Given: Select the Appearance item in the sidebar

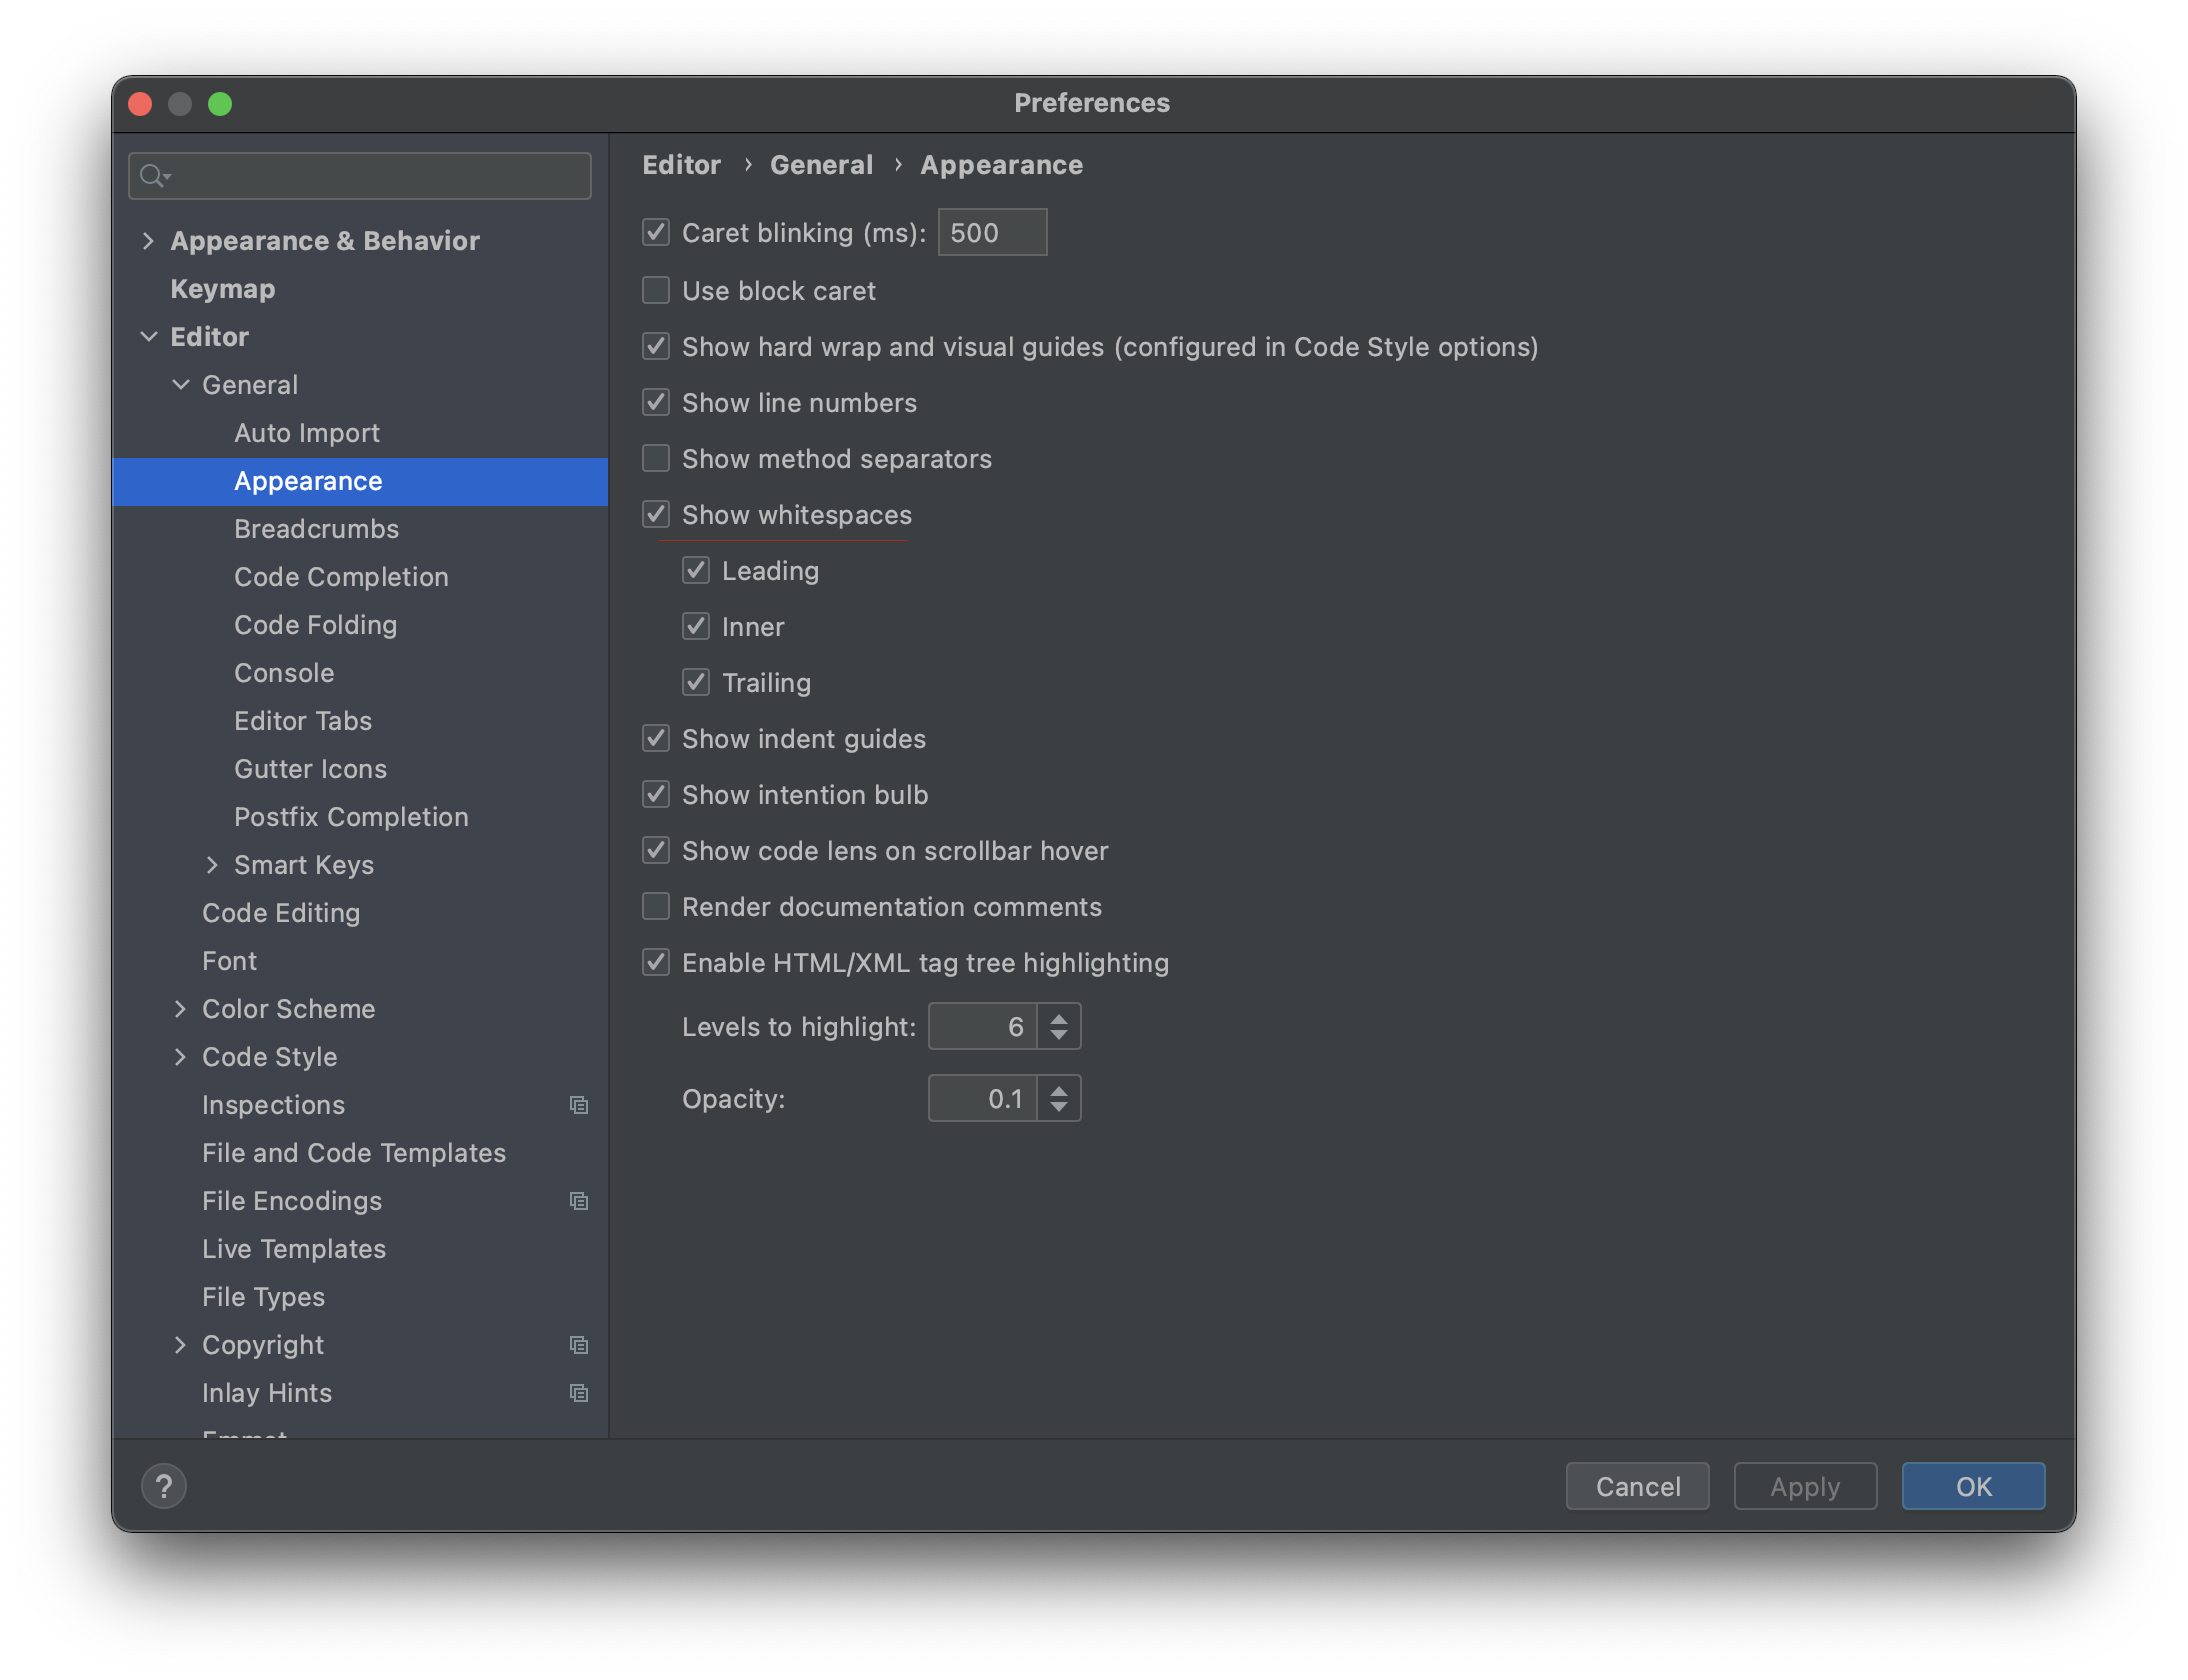Looking at the screenshot, I should point(308,481).
